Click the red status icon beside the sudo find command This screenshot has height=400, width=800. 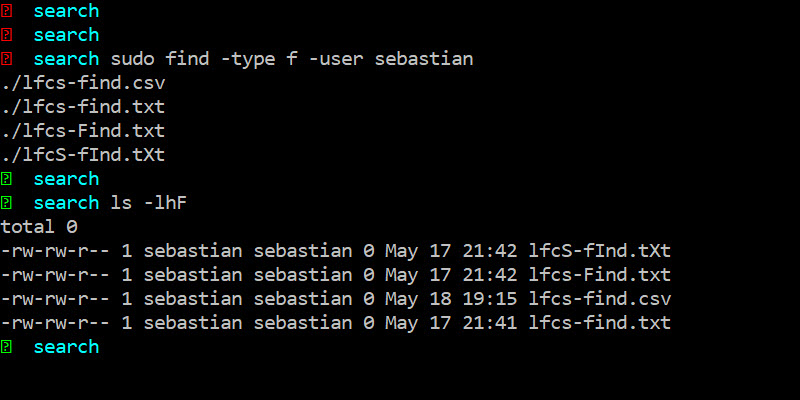coord(7,59)
